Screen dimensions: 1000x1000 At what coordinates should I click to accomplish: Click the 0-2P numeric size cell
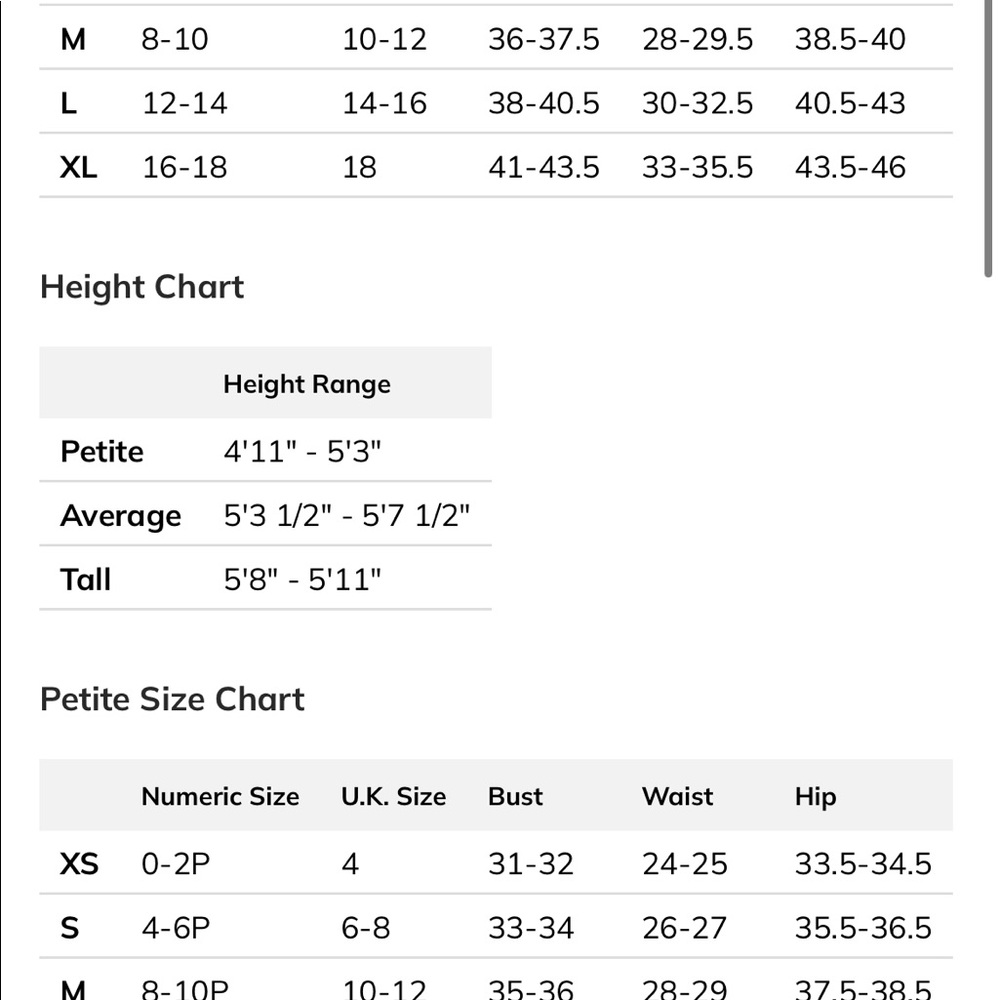click(x=175, y=864)
